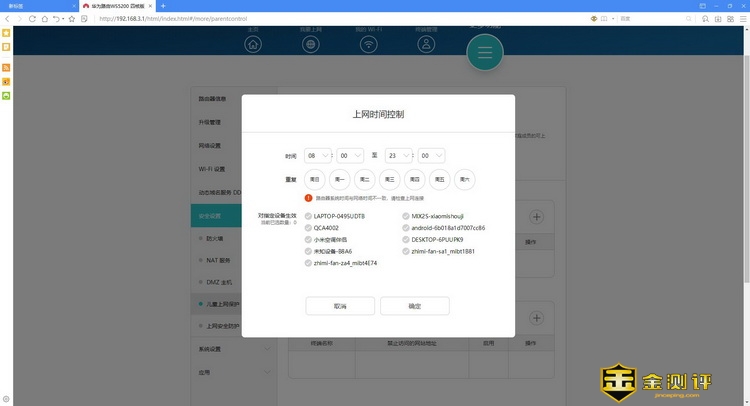
Task: Open the round teal hamburger menu button
Action: tap(485, 53)
